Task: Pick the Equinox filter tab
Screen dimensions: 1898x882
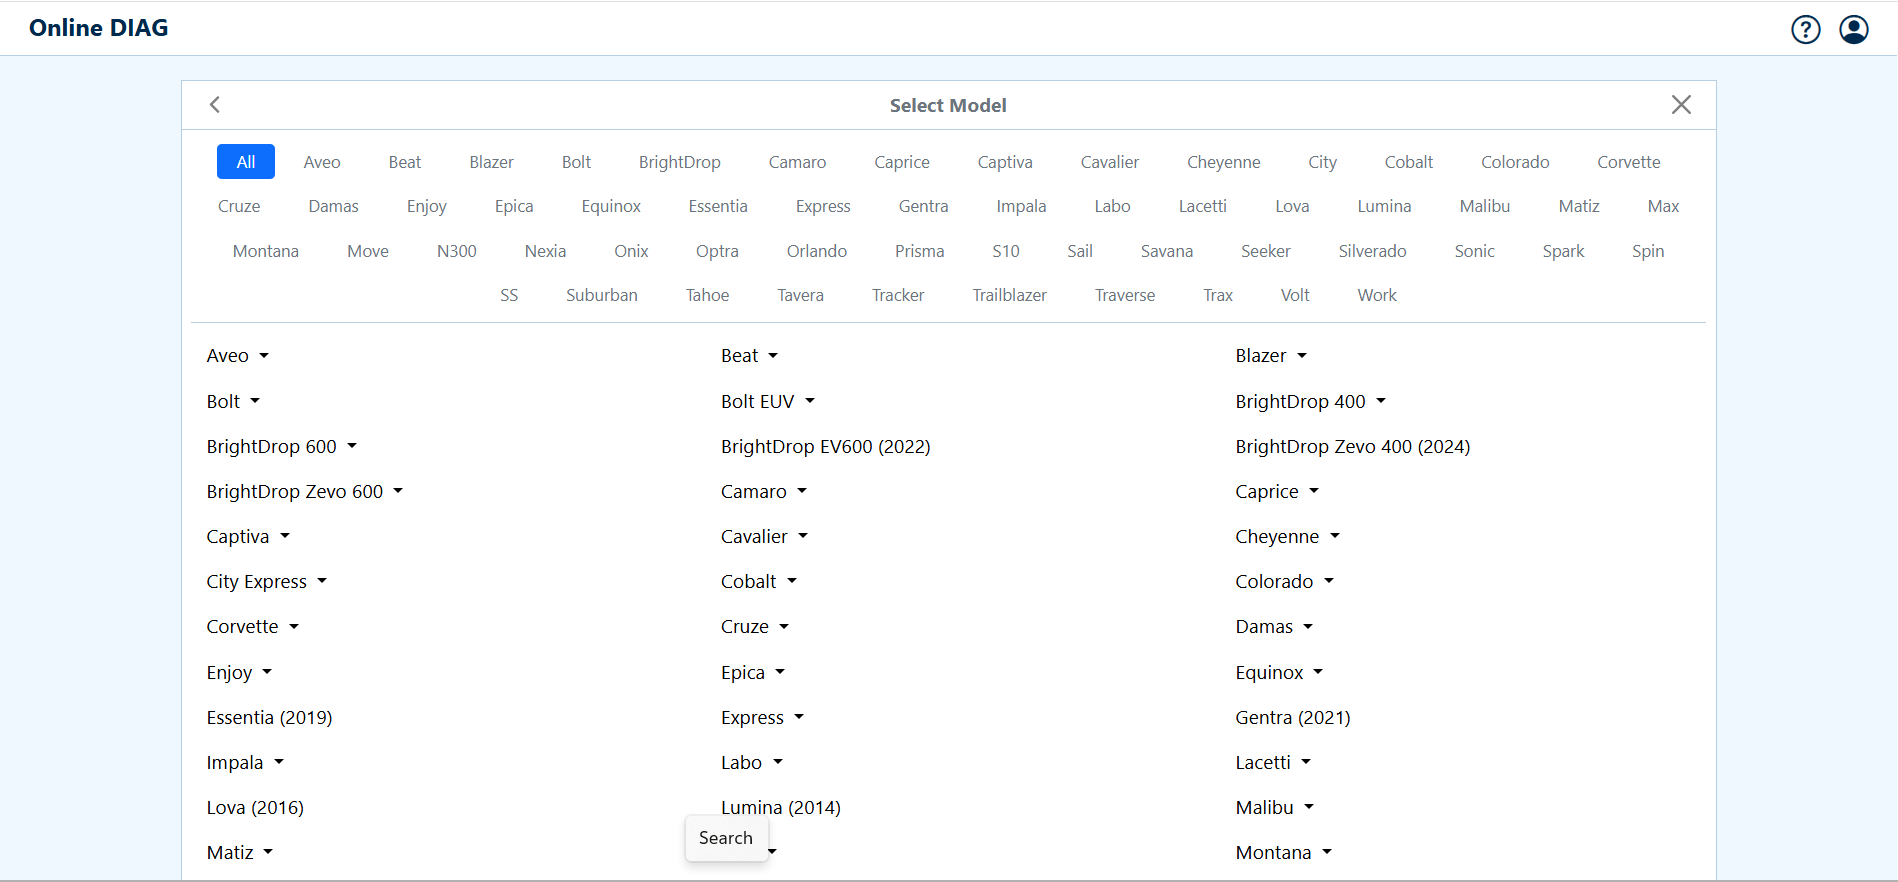Action: click(x=611, y=206)
